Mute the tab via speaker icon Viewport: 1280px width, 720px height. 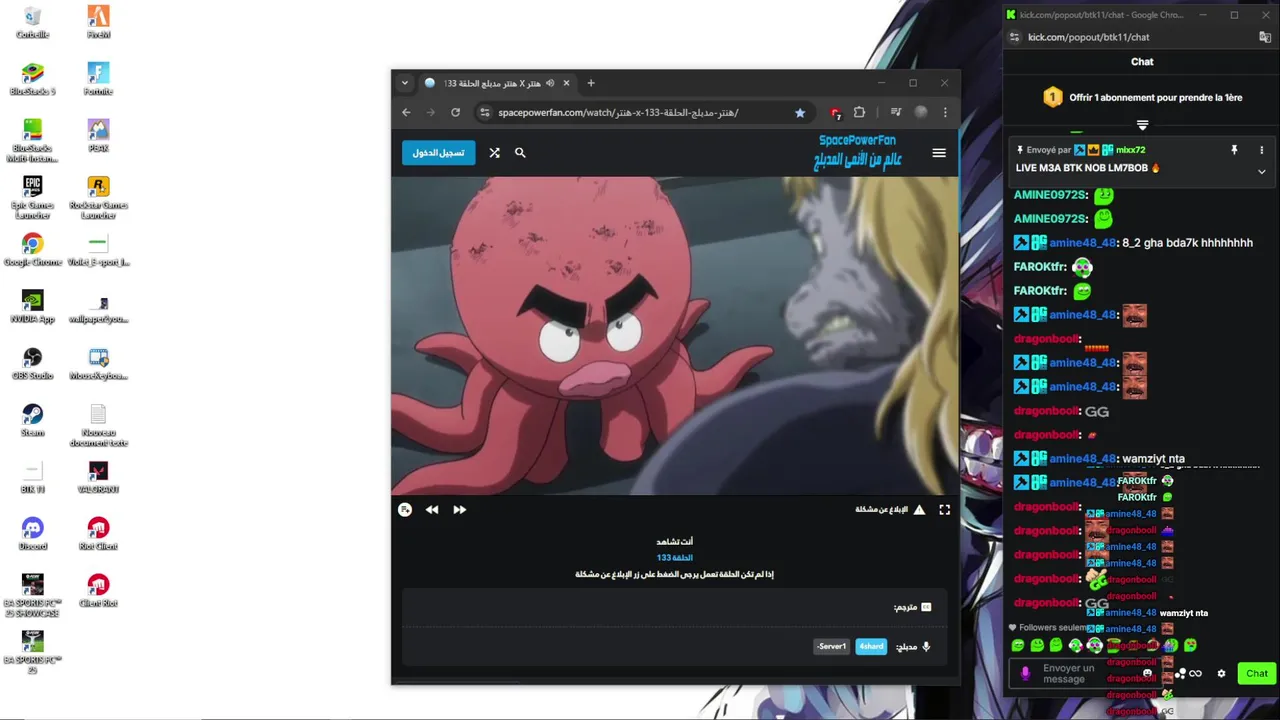pos(550,83)
